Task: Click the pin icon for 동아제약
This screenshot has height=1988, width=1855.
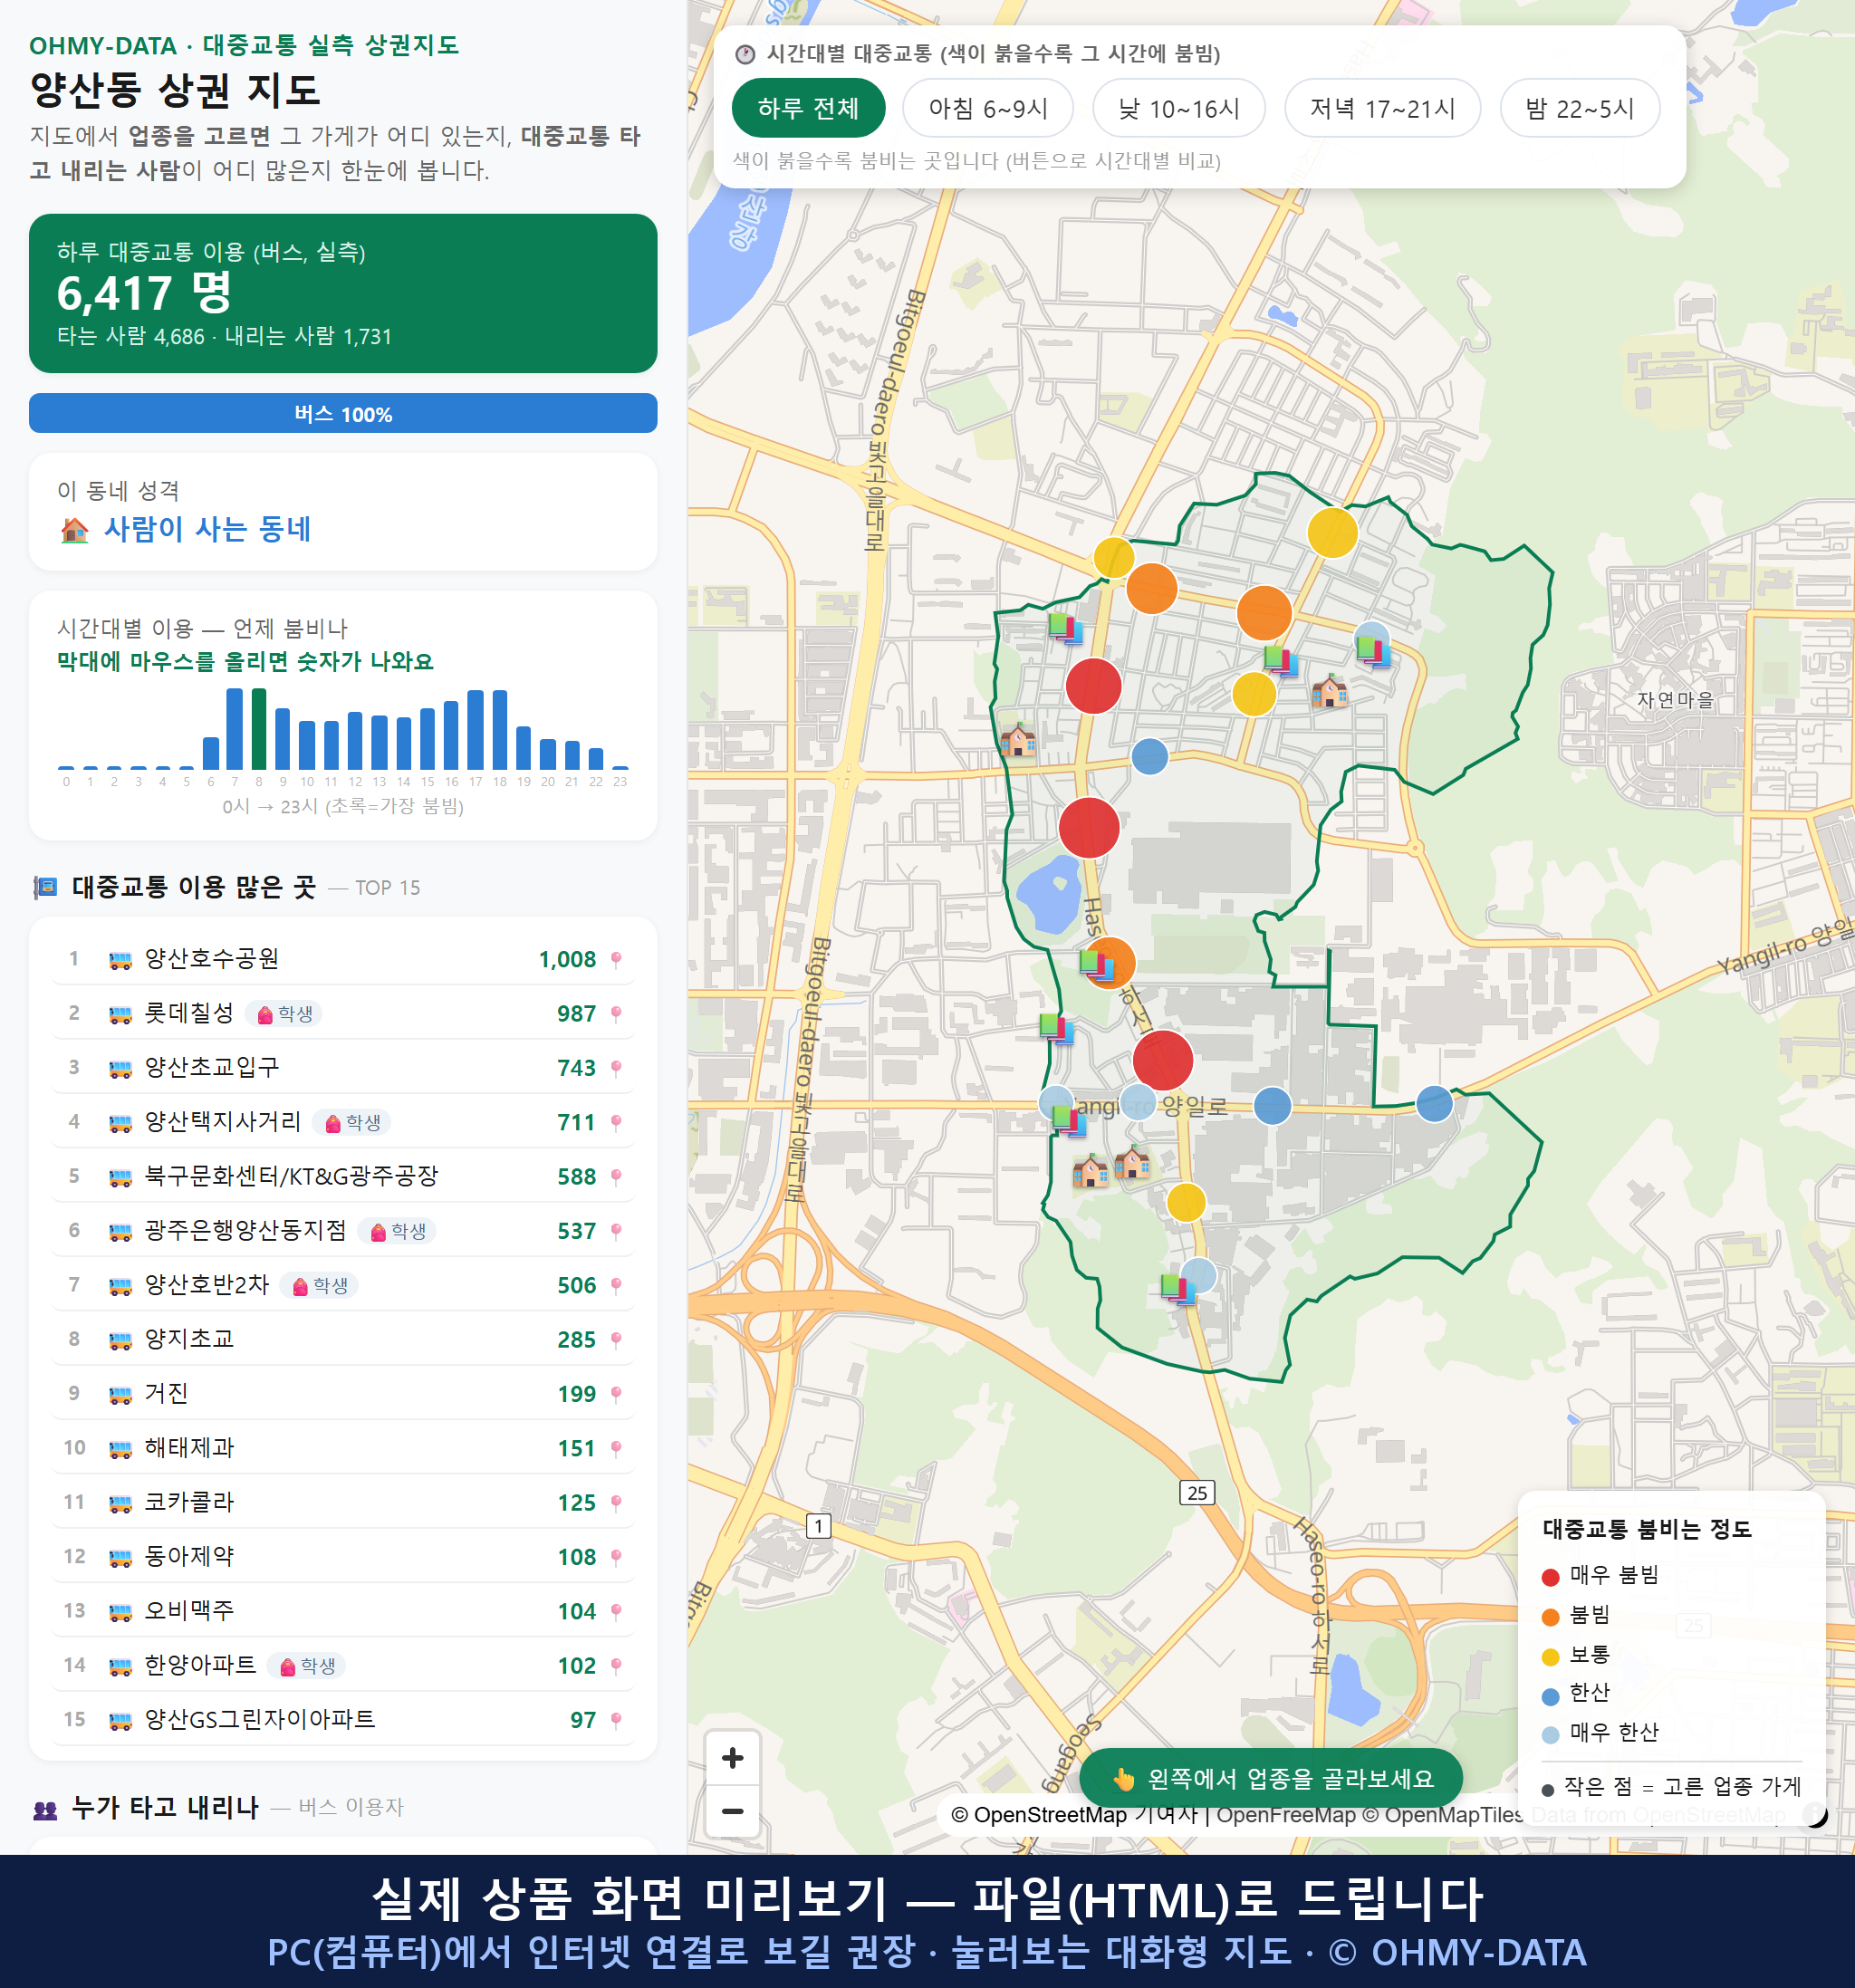Action: point(616,1557)
